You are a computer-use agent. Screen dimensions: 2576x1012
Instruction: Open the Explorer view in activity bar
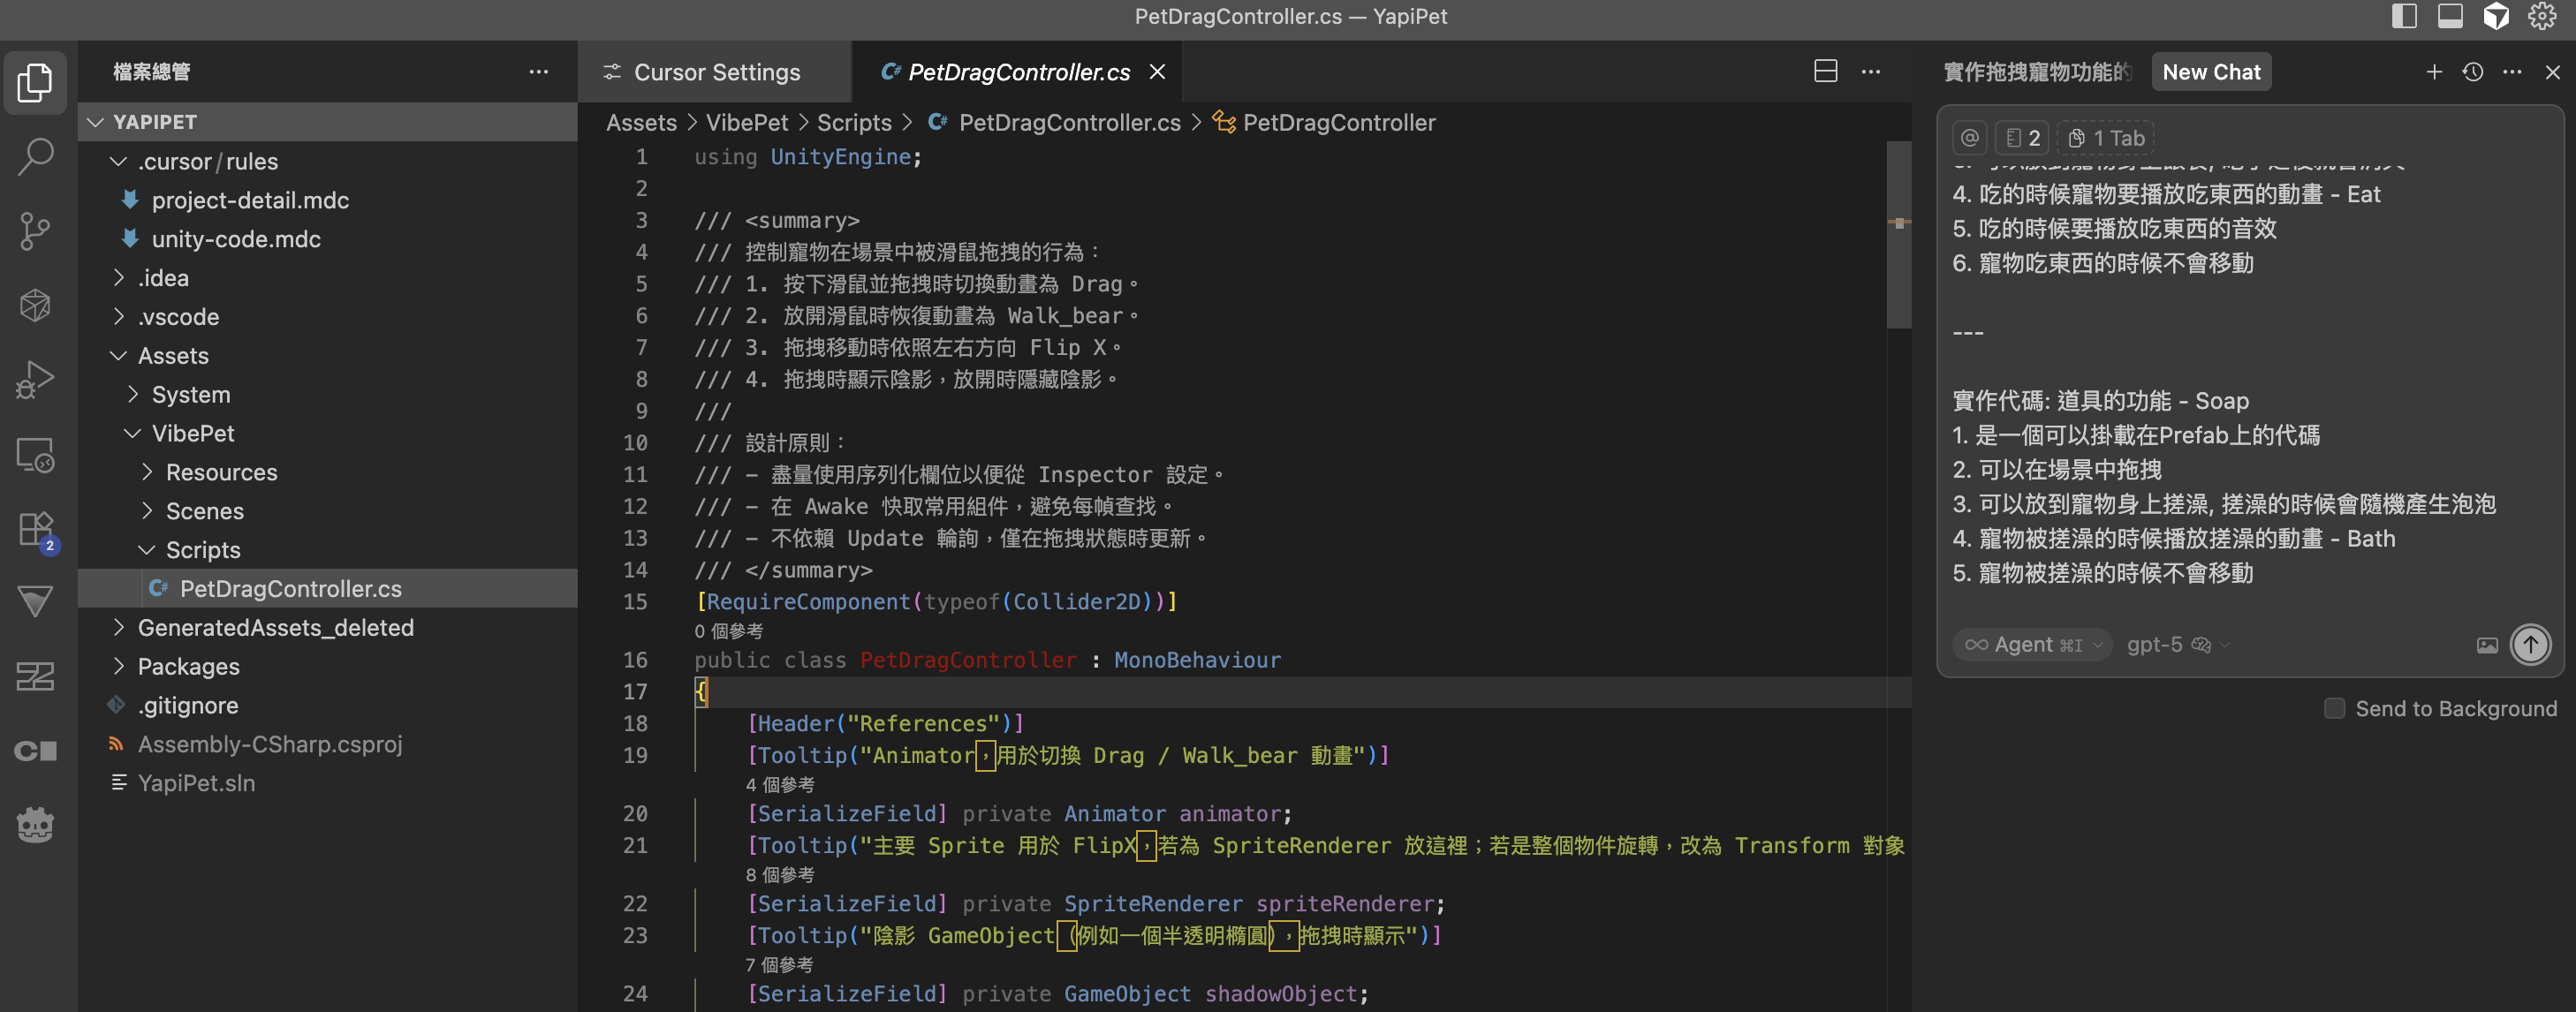tap(36, 82)
